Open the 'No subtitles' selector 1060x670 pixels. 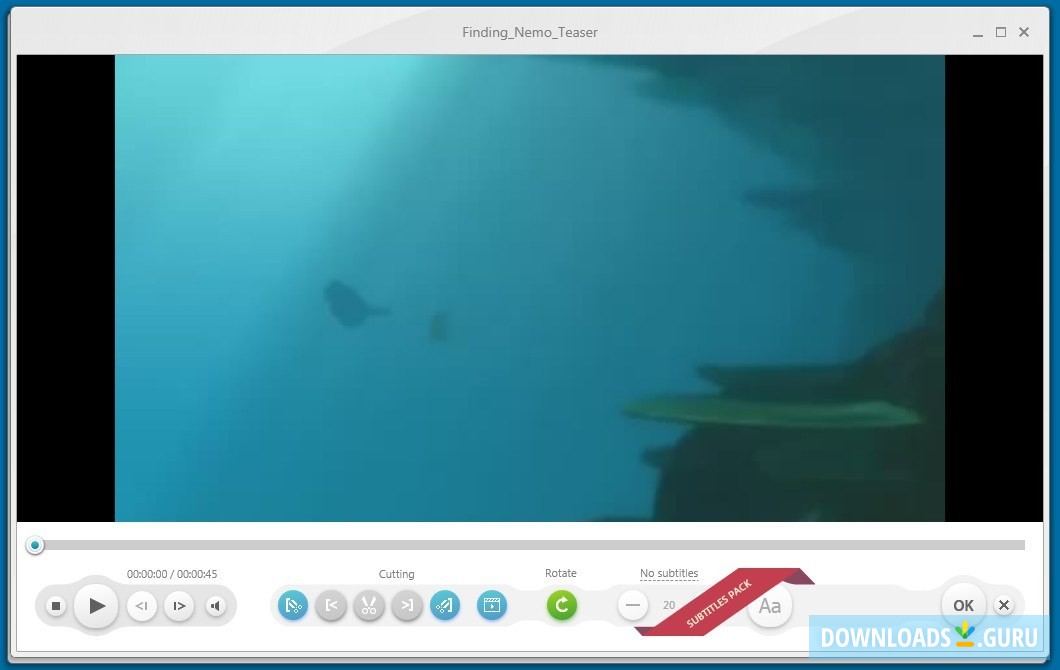tap(669, 573)
